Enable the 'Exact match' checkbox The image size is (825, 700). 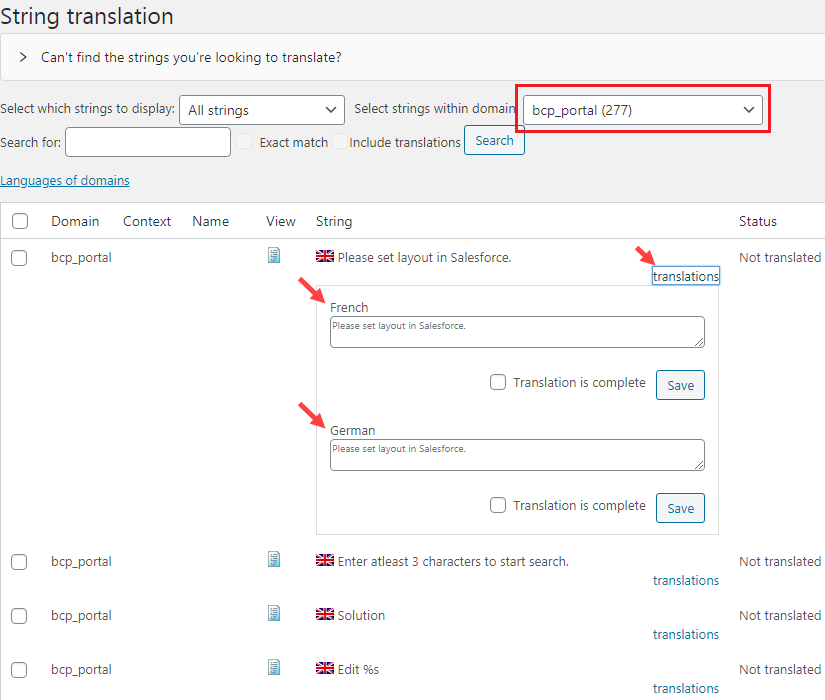(x=245, y=142)
